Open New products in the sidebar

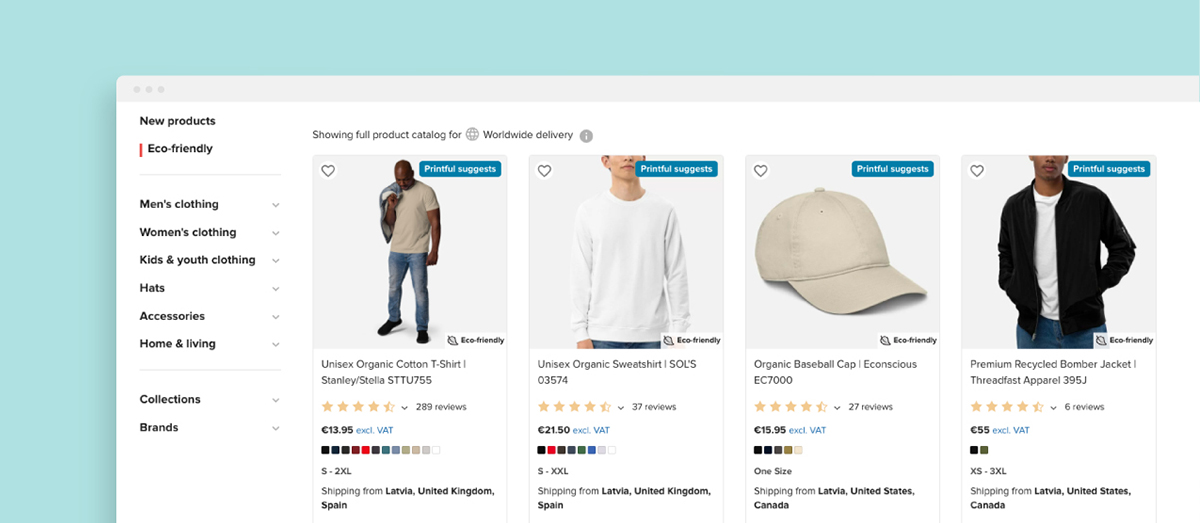pos(177,121)
